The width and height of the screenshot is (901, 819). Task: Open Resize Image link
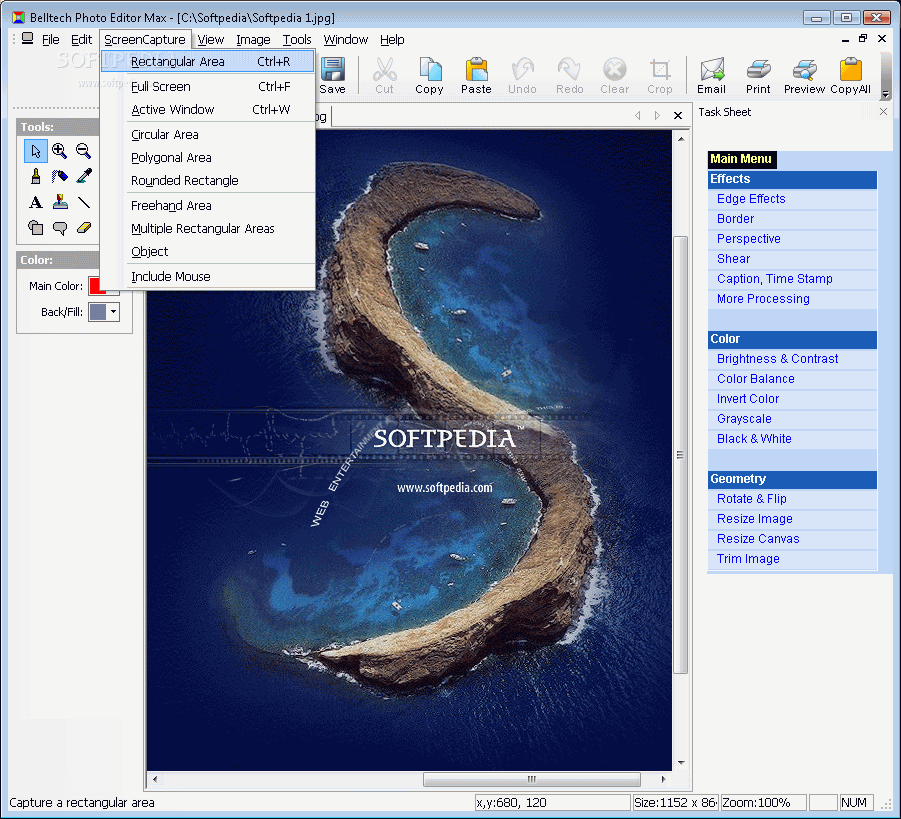click(754, 520)
